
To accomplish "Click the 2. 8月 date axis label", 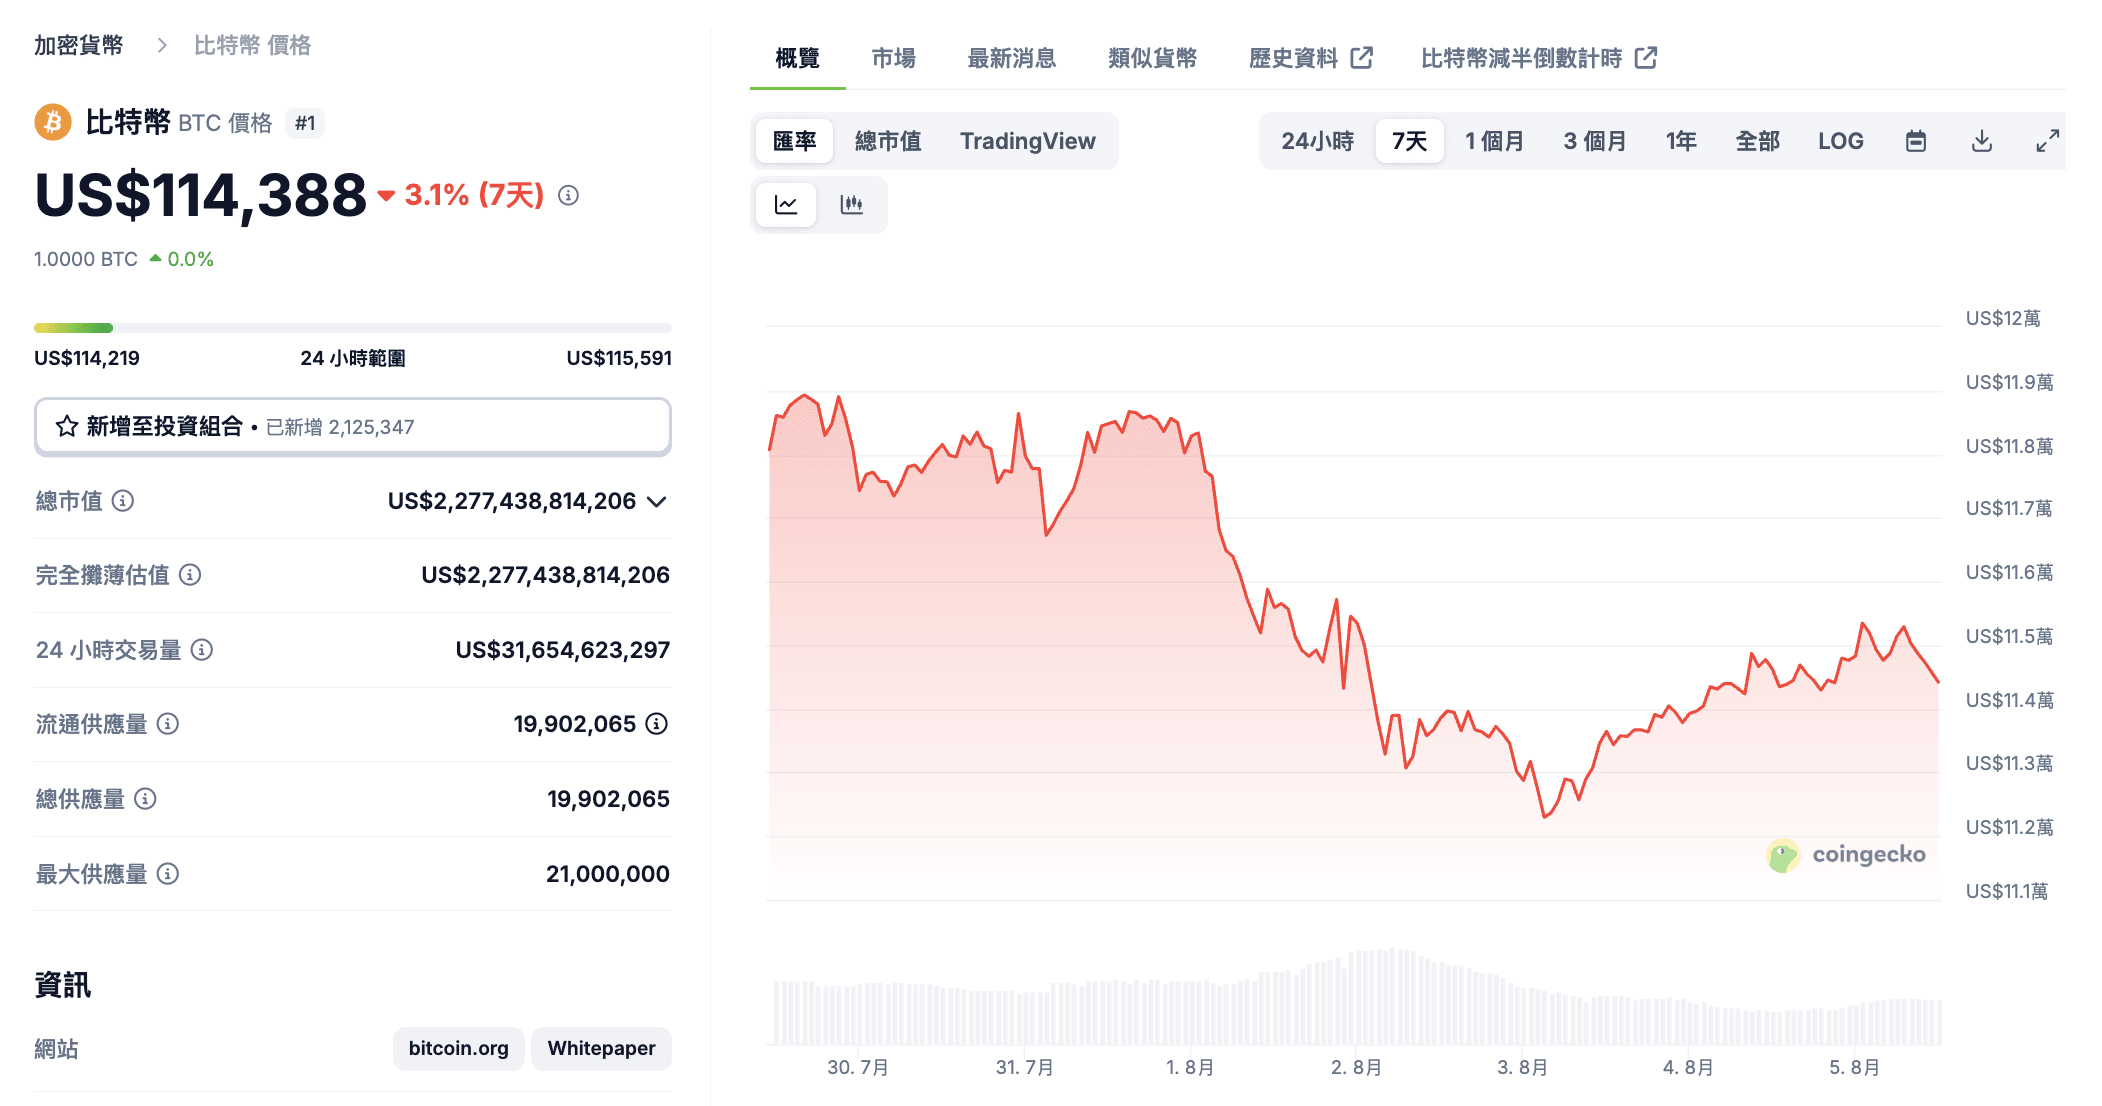I will [x=1356, y=1068].
